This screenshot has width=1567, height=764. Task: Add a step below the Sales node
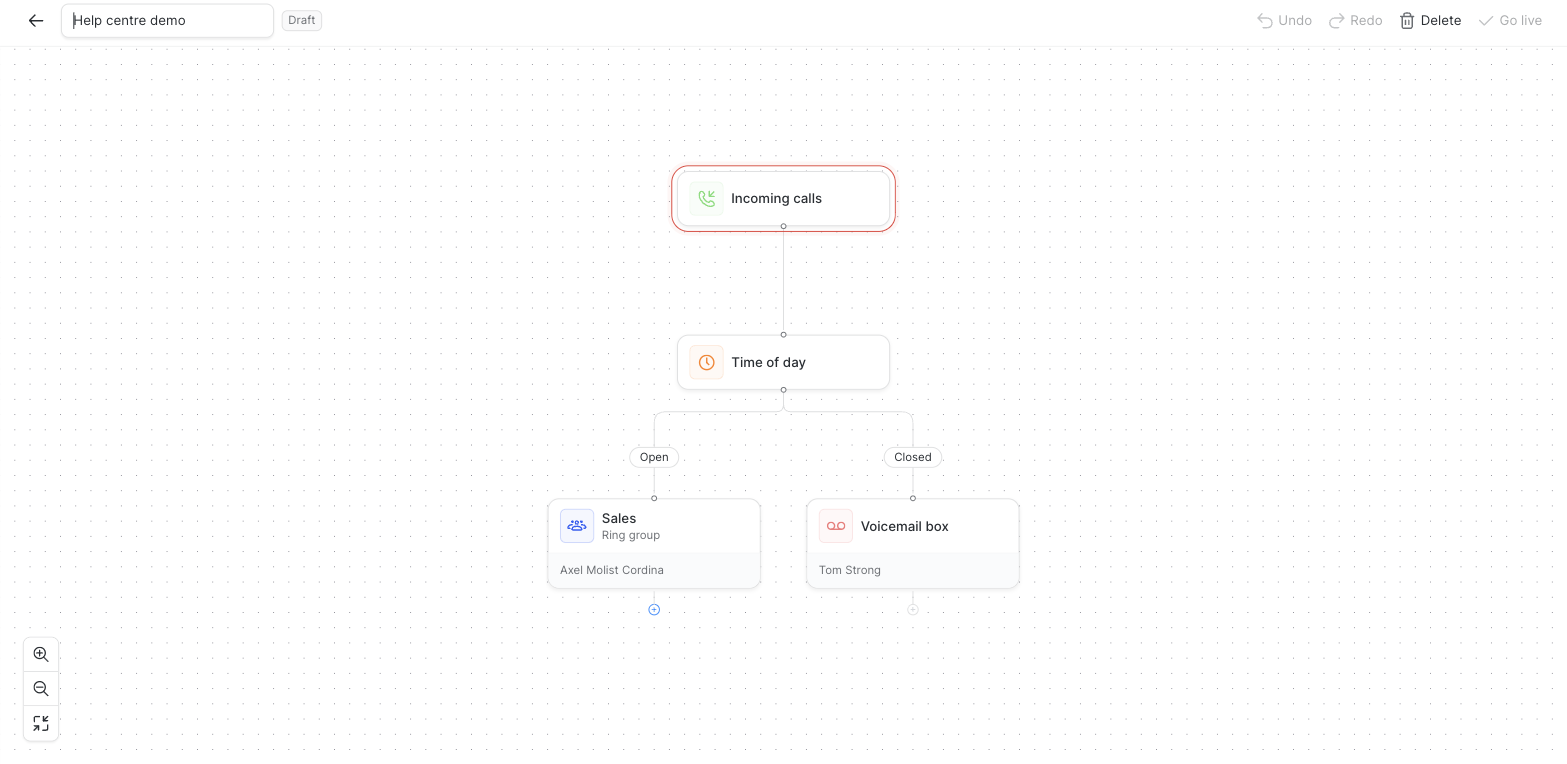pyautogui.click(x=654, y=609)
